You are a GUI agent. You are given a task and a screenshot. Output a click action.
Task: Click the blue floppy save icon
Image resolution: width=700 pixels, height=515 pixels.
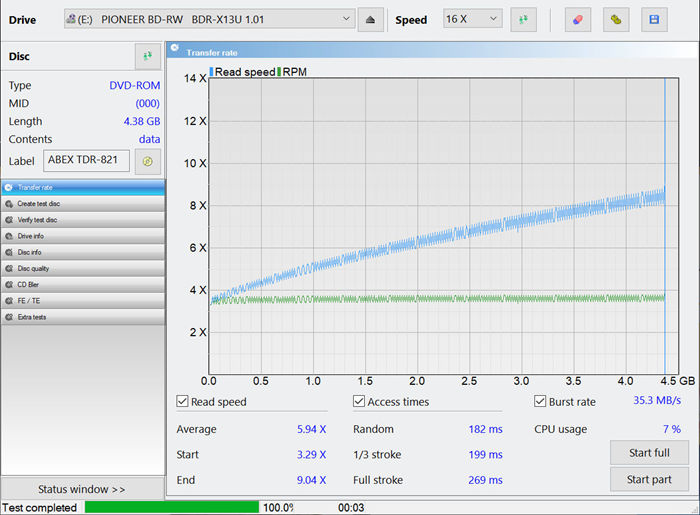[x=654, y=20]
